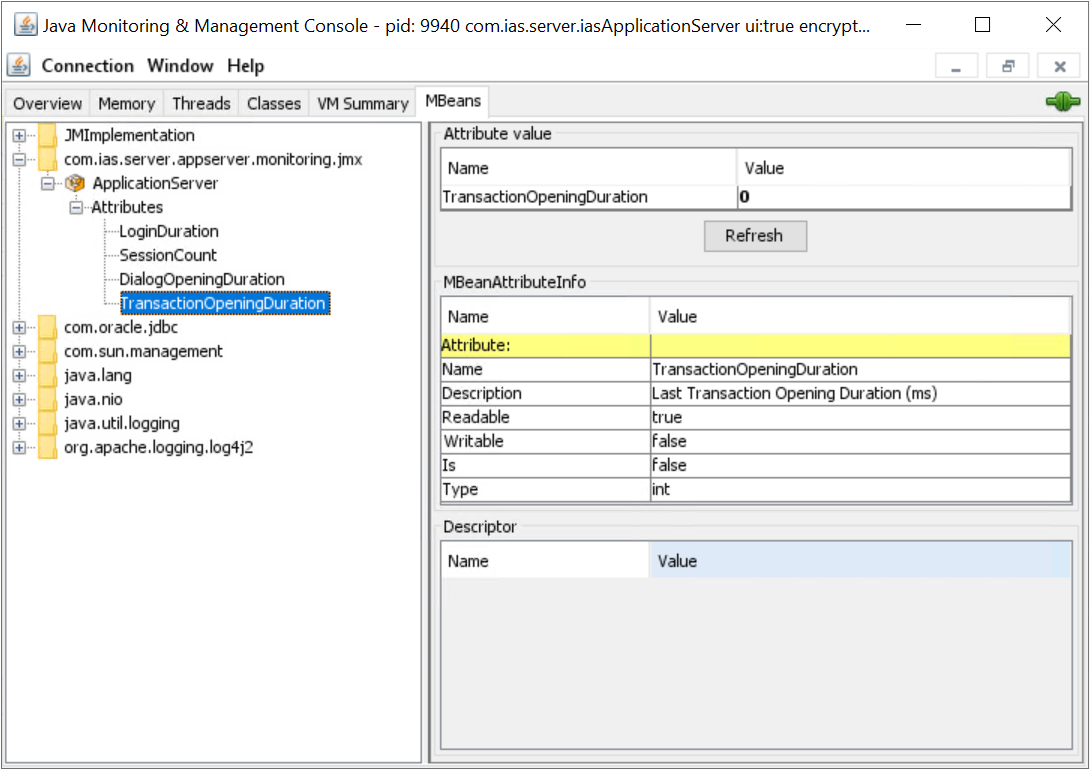The image size is (1090, 769).
Task: Collapse the ApplicationServer node
Action: coord(47,184)
